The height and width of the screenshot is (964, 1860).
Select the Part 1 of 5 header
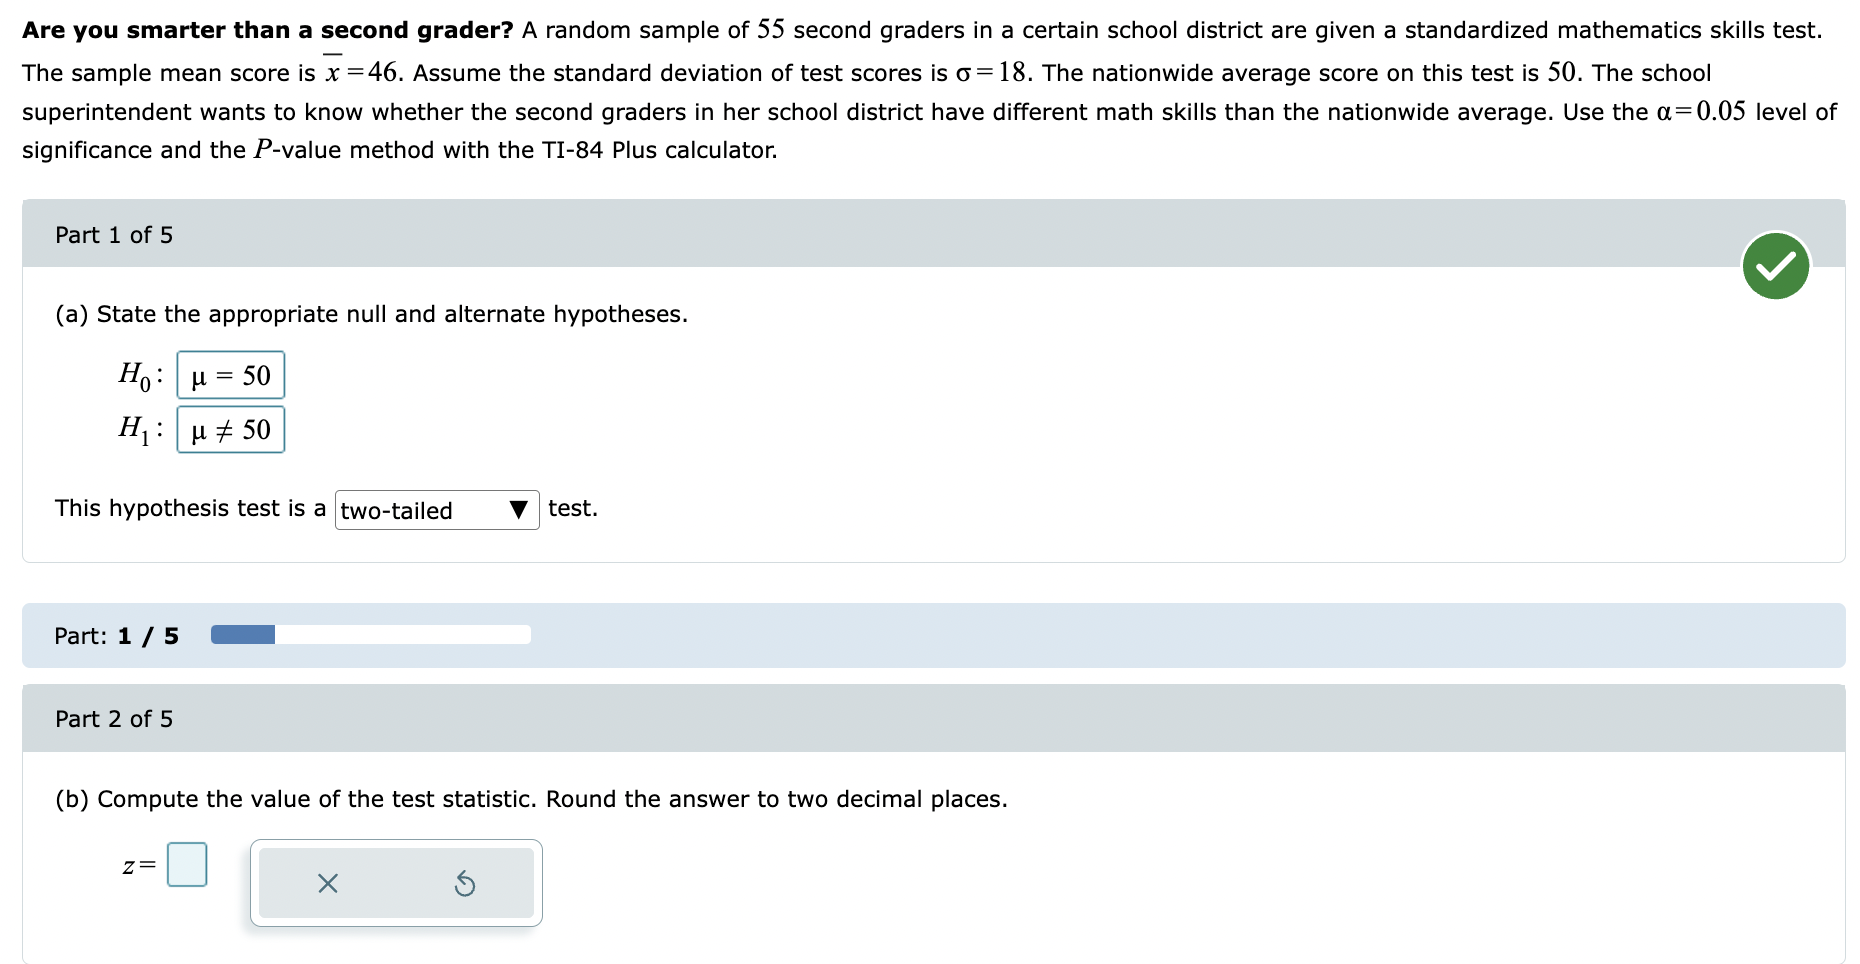click(x=113, y=234)
